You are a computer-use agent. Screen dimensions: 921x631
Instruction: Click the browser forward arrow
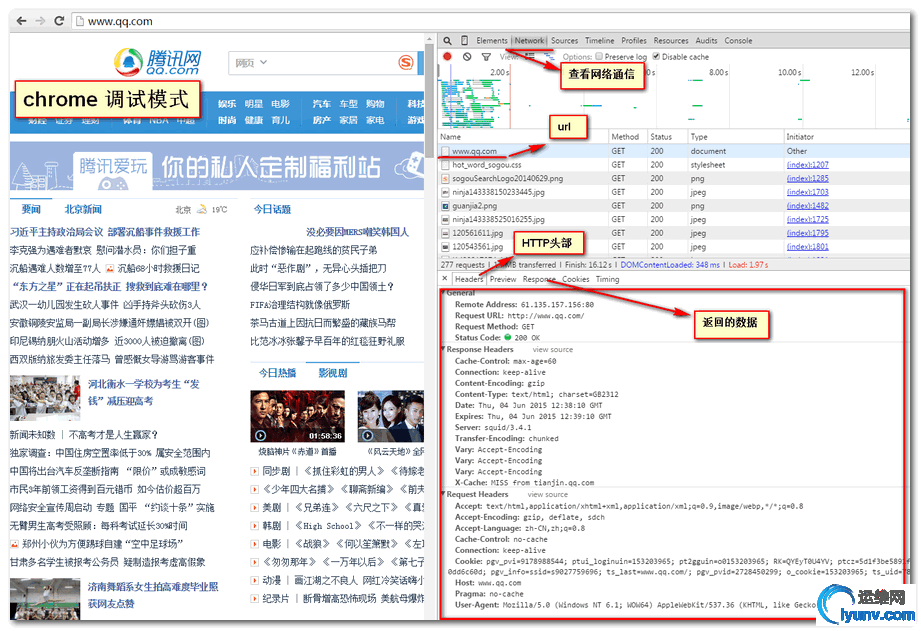point(40,21)
